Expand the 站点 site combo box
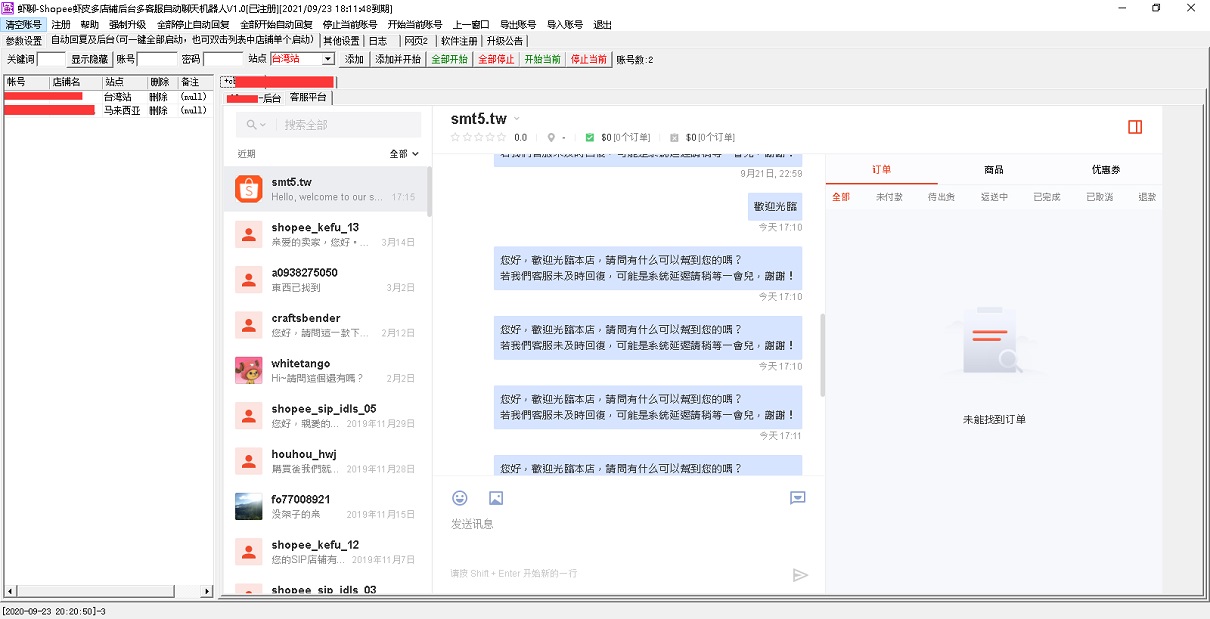Viewport: 1210px width, 619px height. pyautogui.click(x=328, y=60)
